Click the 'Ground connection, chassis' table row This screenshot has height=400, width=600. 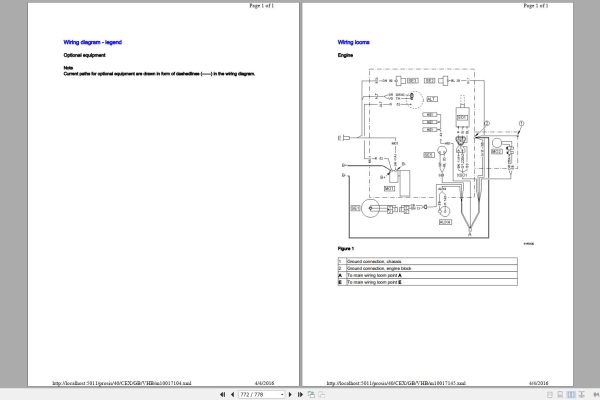427,261
